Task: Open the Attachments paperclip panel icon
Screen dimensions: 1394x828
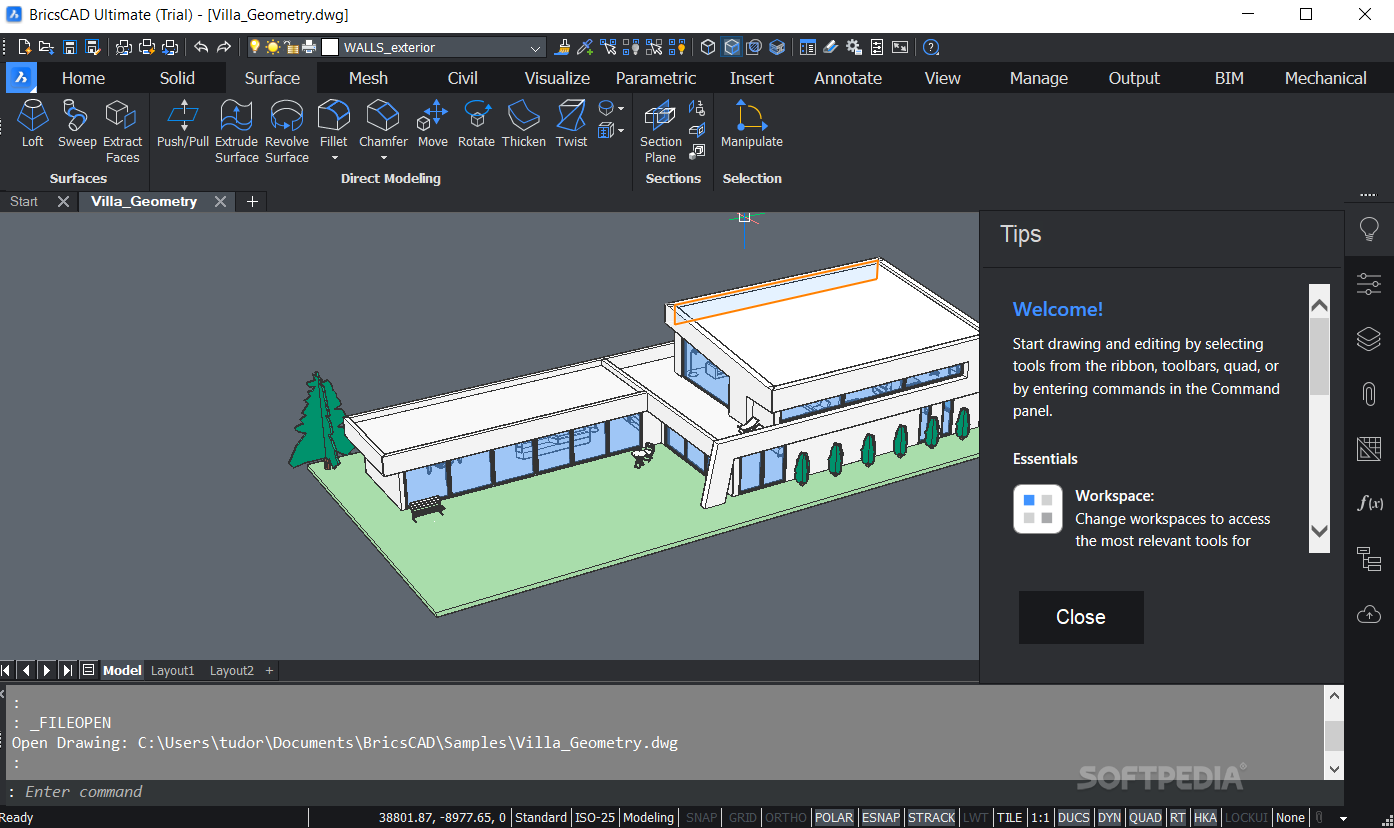Action: (1369, 394)
